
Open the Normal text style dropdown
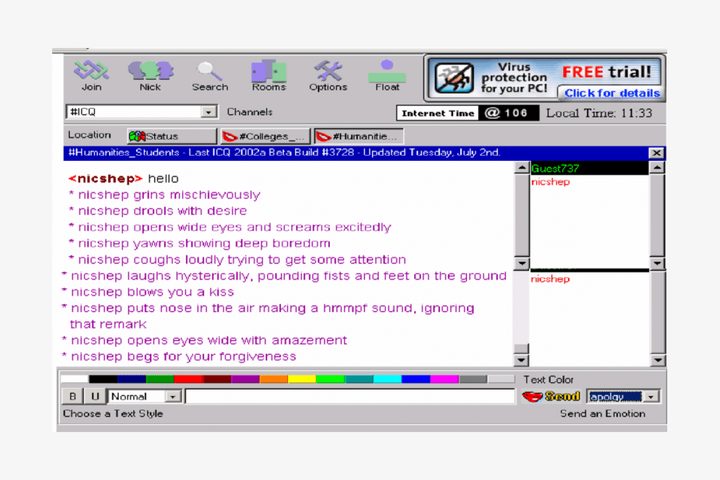[x=173, y=396]
